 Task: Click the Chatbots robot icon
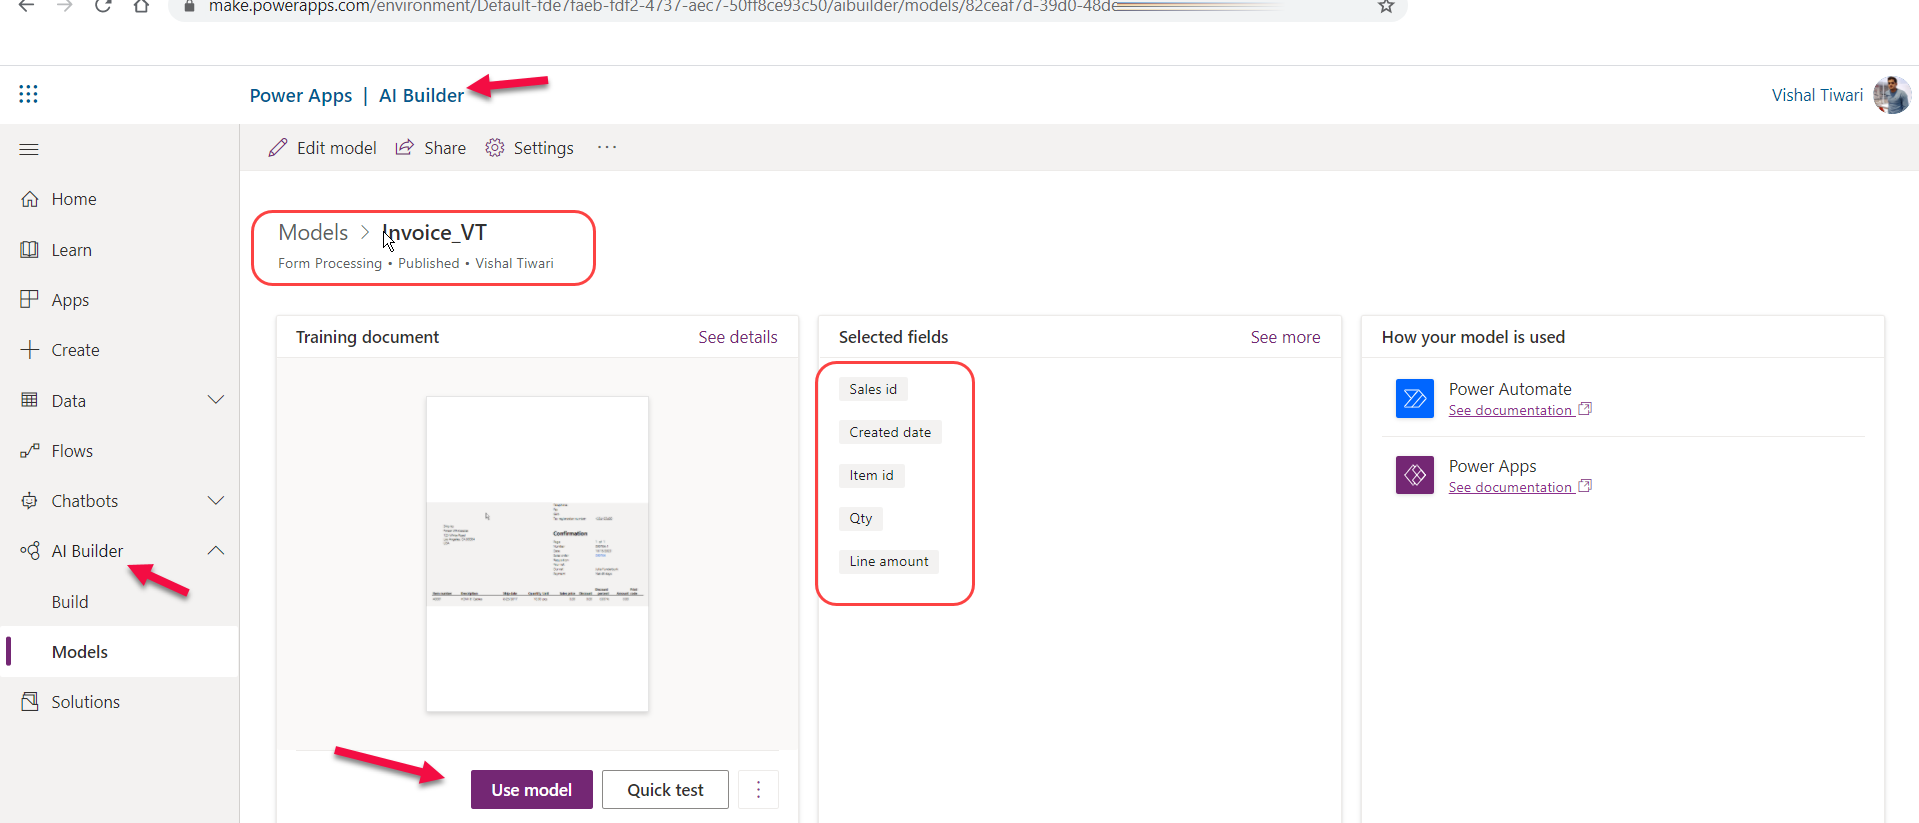click(x=30, y=501)
